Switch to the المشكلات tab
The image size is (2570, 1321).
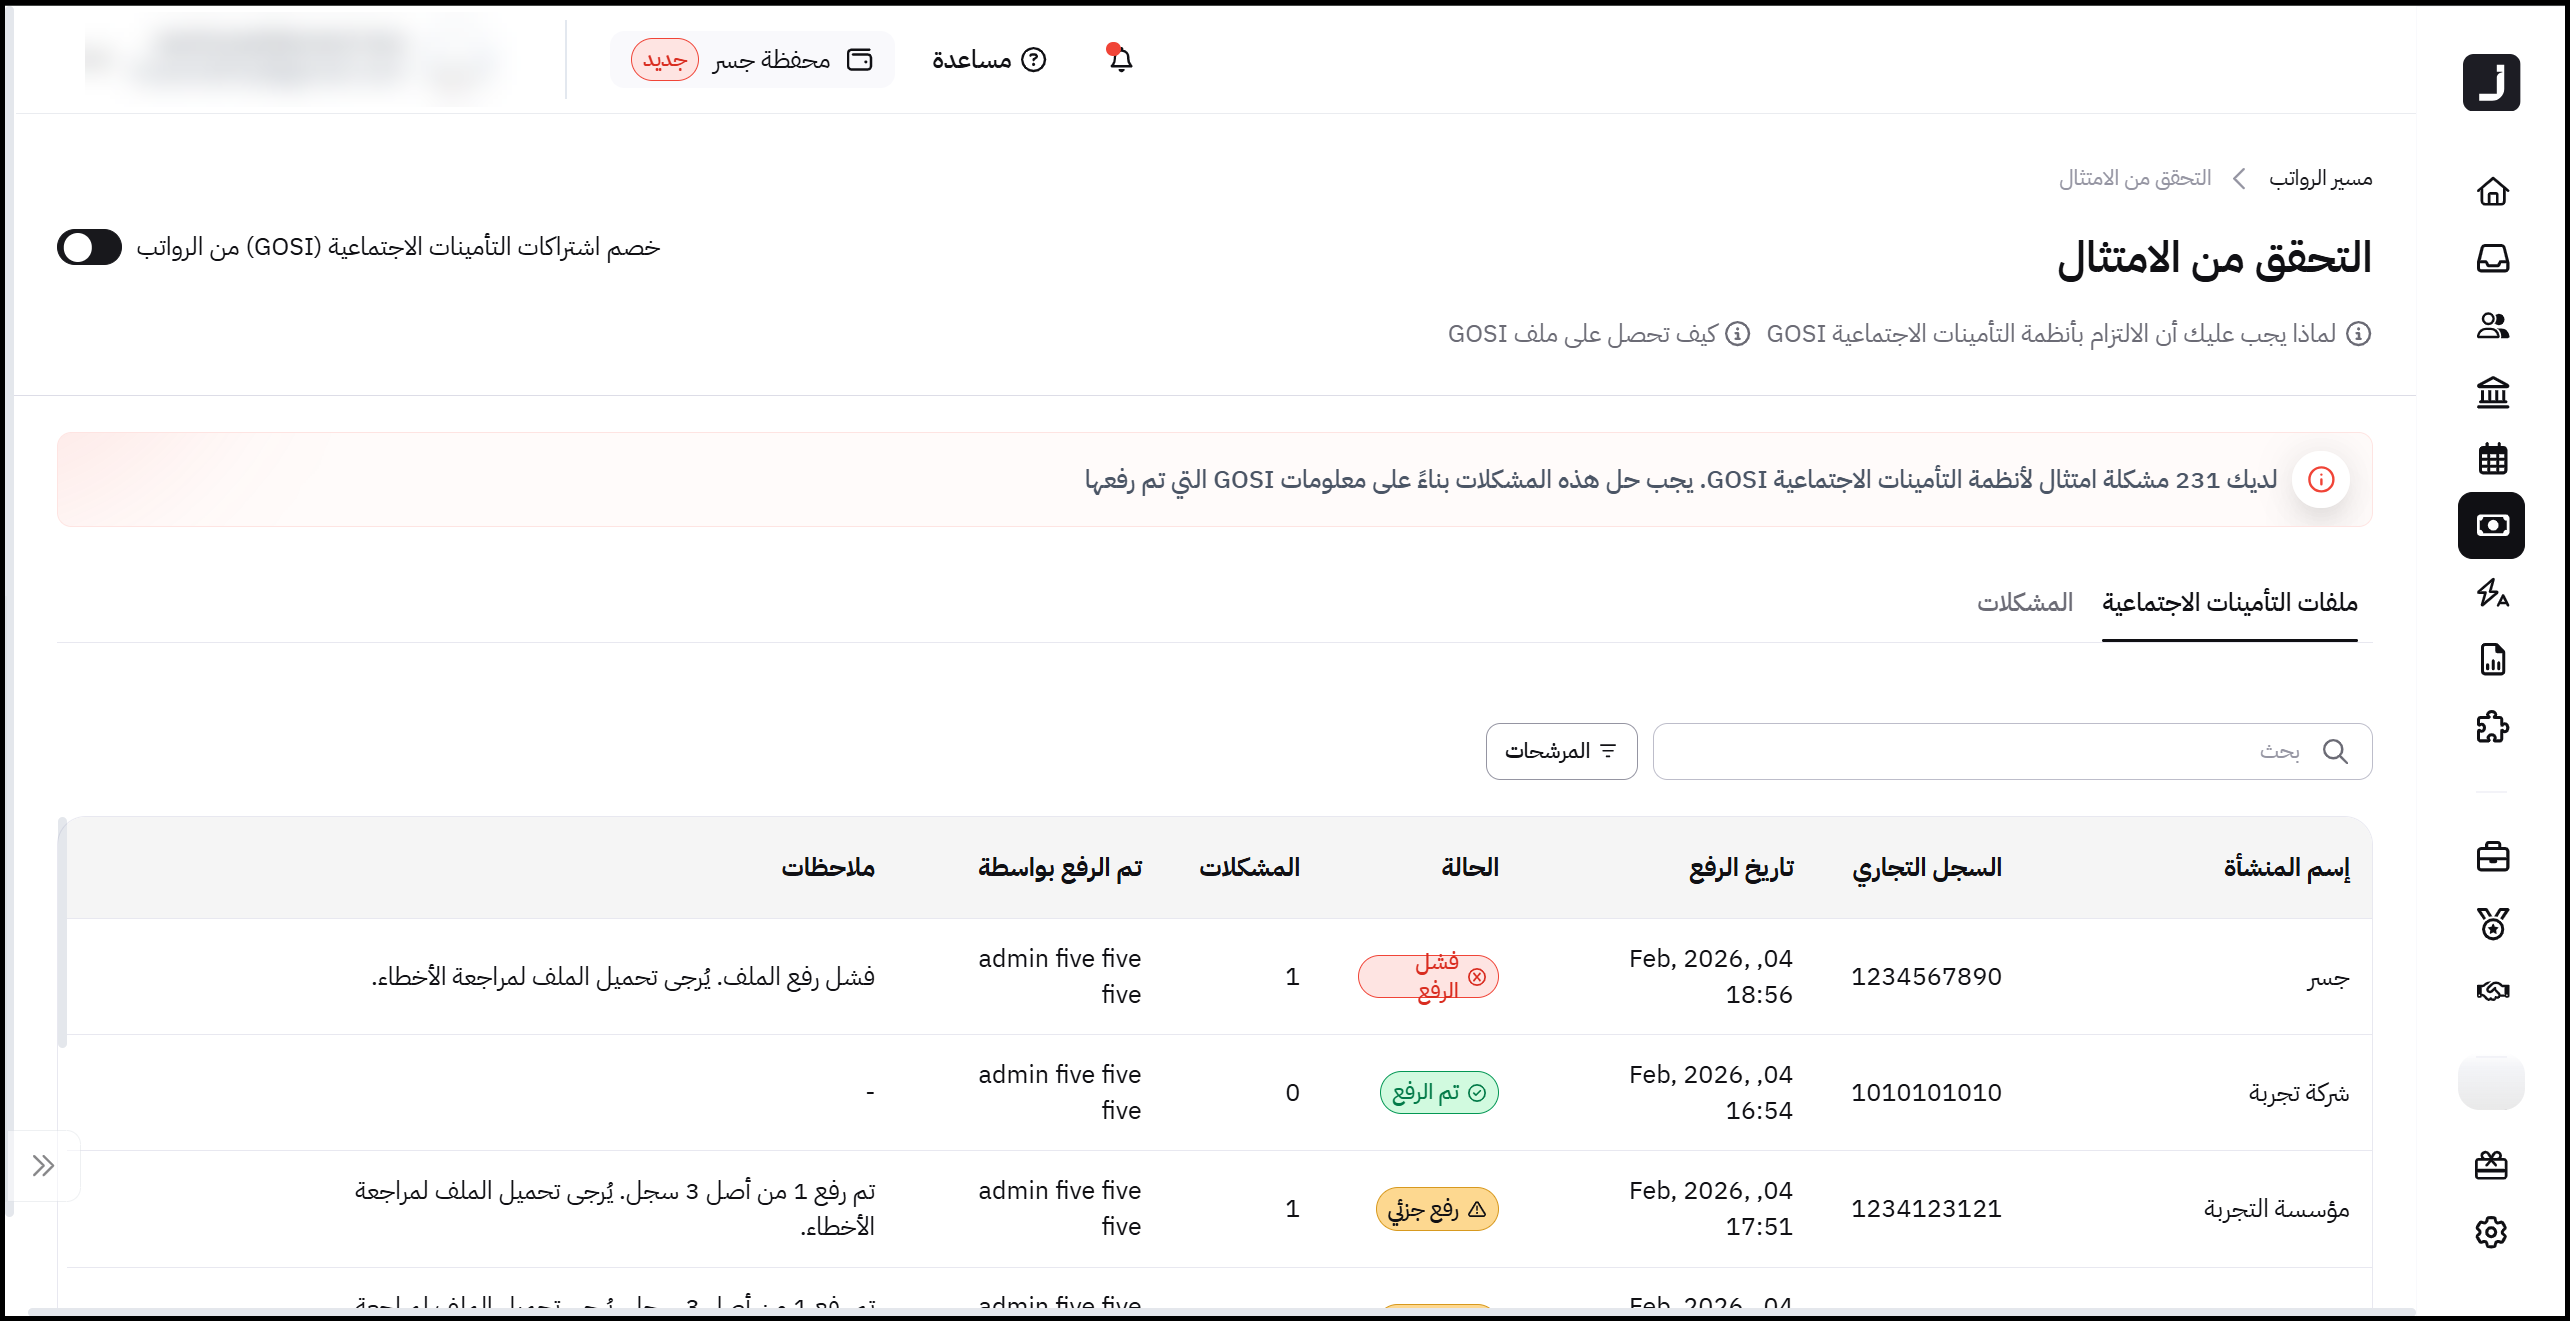point(2024,602)
